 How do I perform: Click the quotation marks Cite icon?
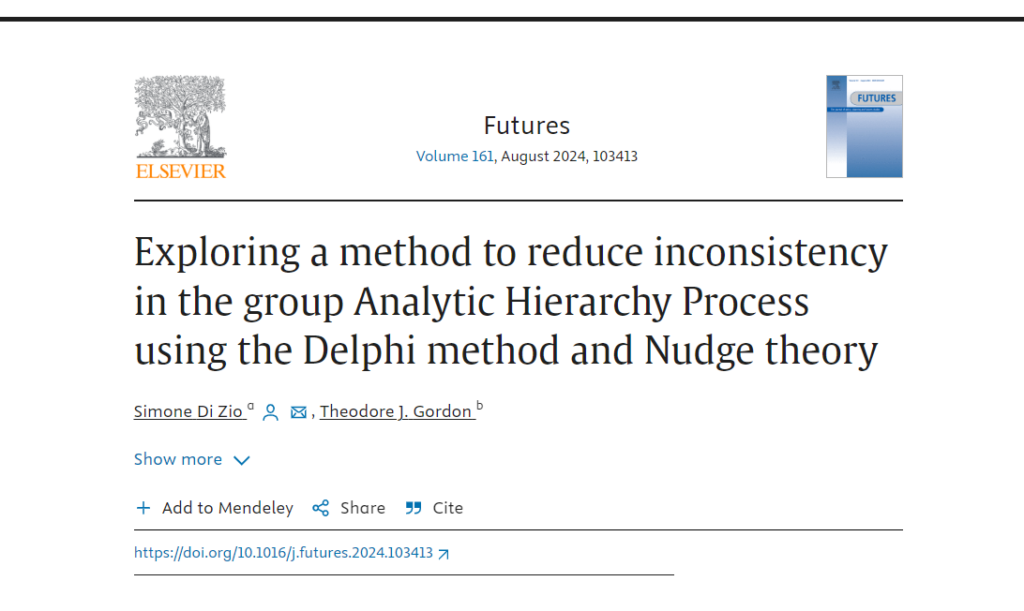[x=412, y=508]
